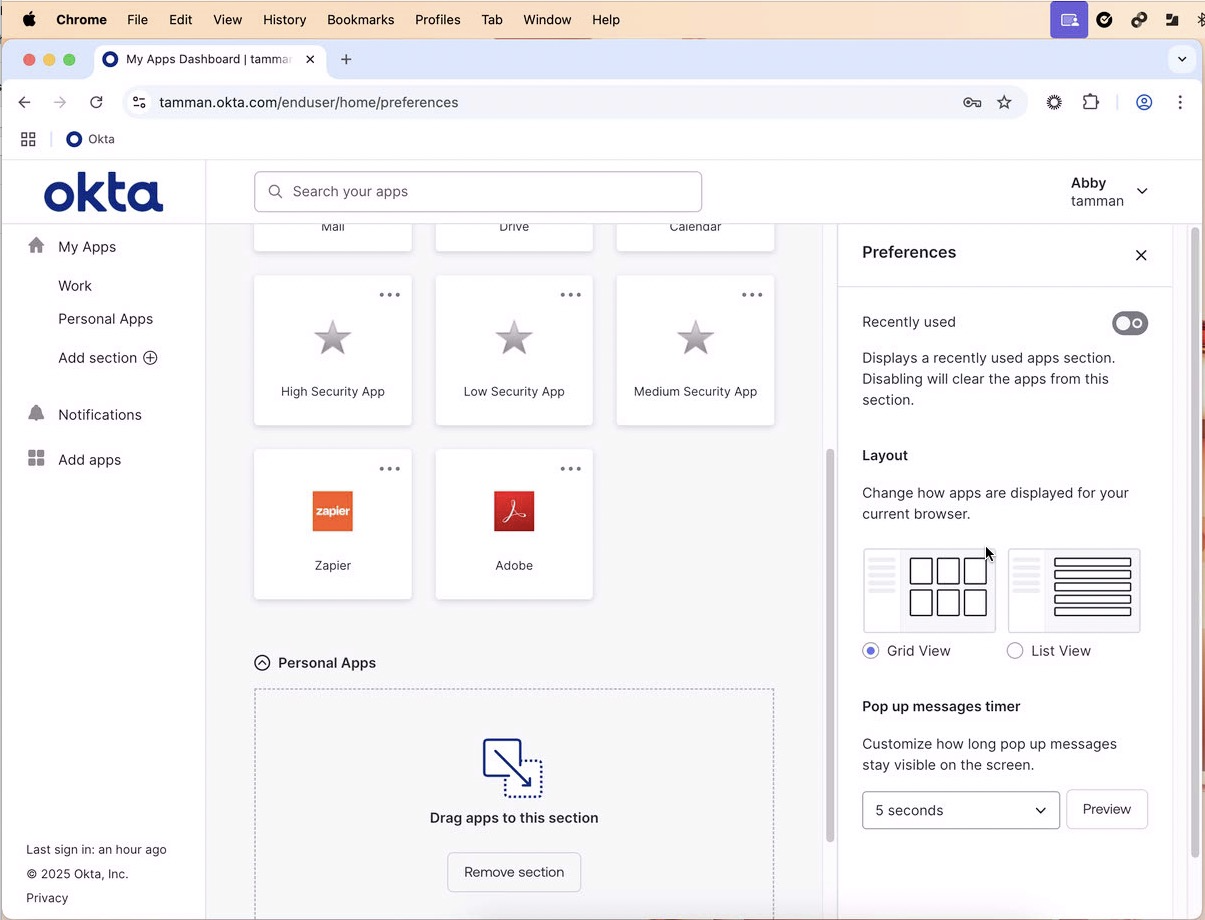Open the Okta bookmark in bookmarks bar
The height and width of the screenshot is (920, 1205).
[x=90, y=139]
